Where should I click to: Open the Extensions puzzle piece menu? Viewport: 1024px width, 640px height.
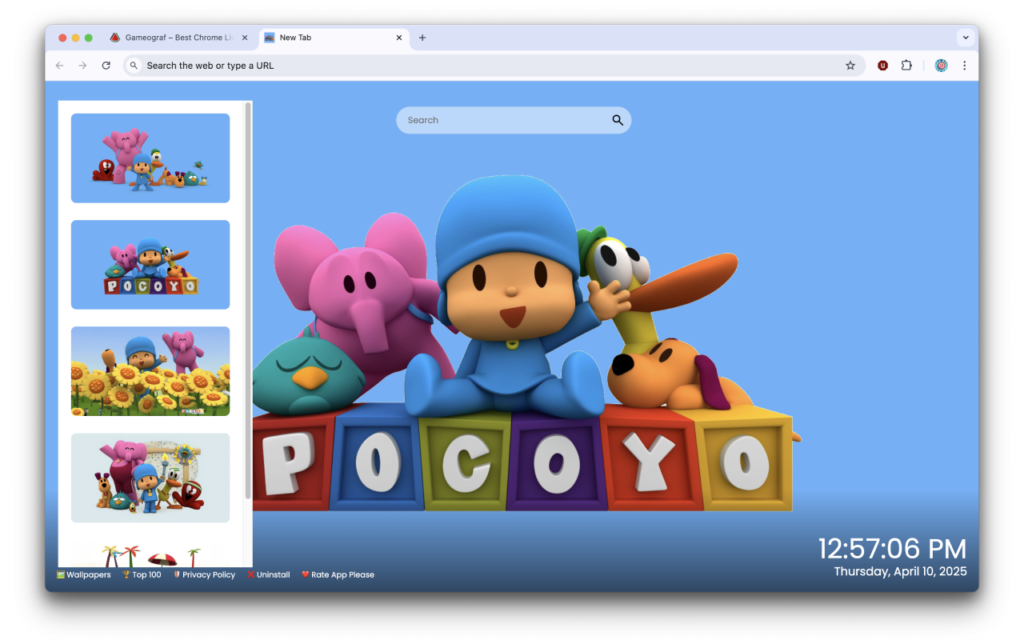pyautogui.click(x=906, y=65)
